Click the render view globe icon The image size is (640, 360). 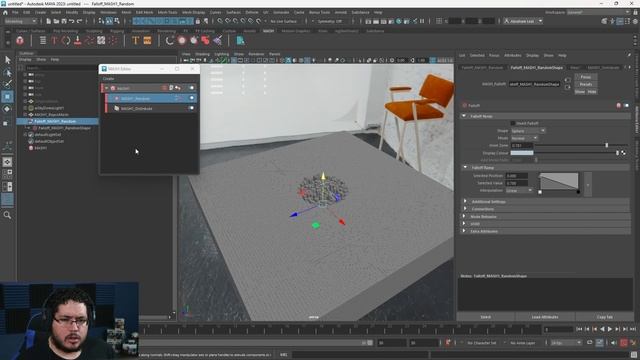pos(399,21)
